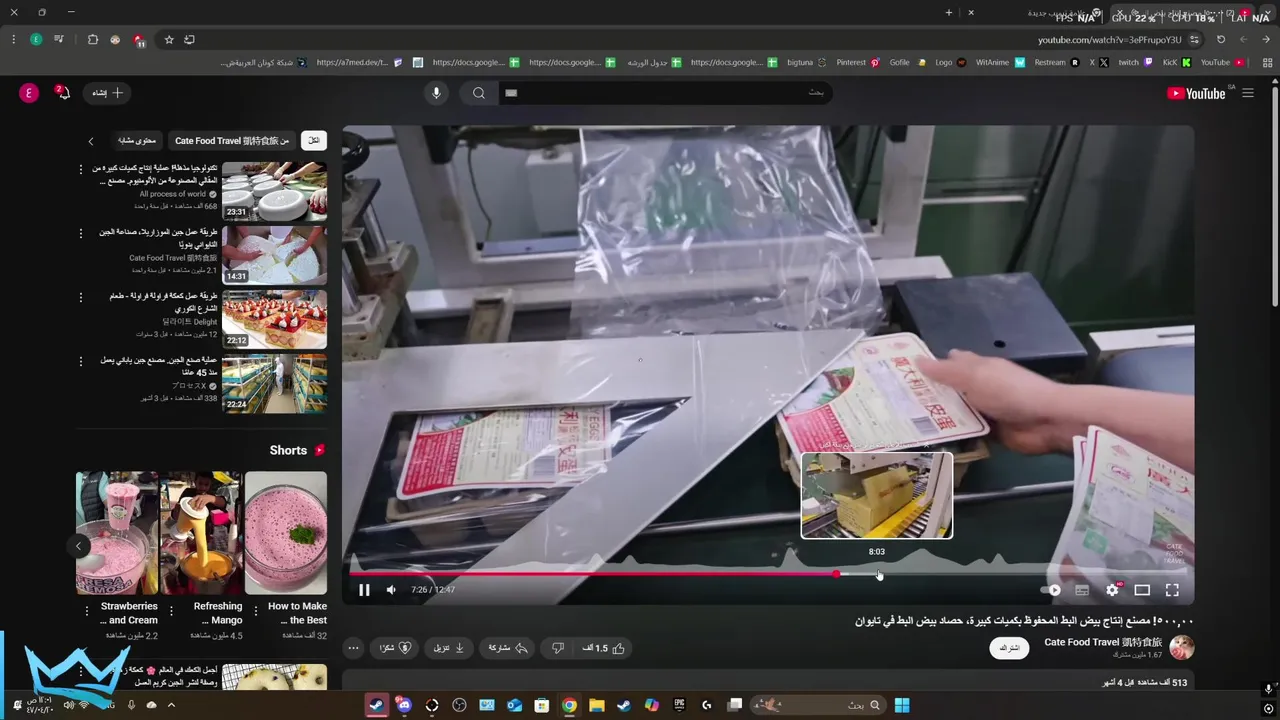Open Chrome from the taskbar
1280x720 pixels.
(x=569, y=705)
